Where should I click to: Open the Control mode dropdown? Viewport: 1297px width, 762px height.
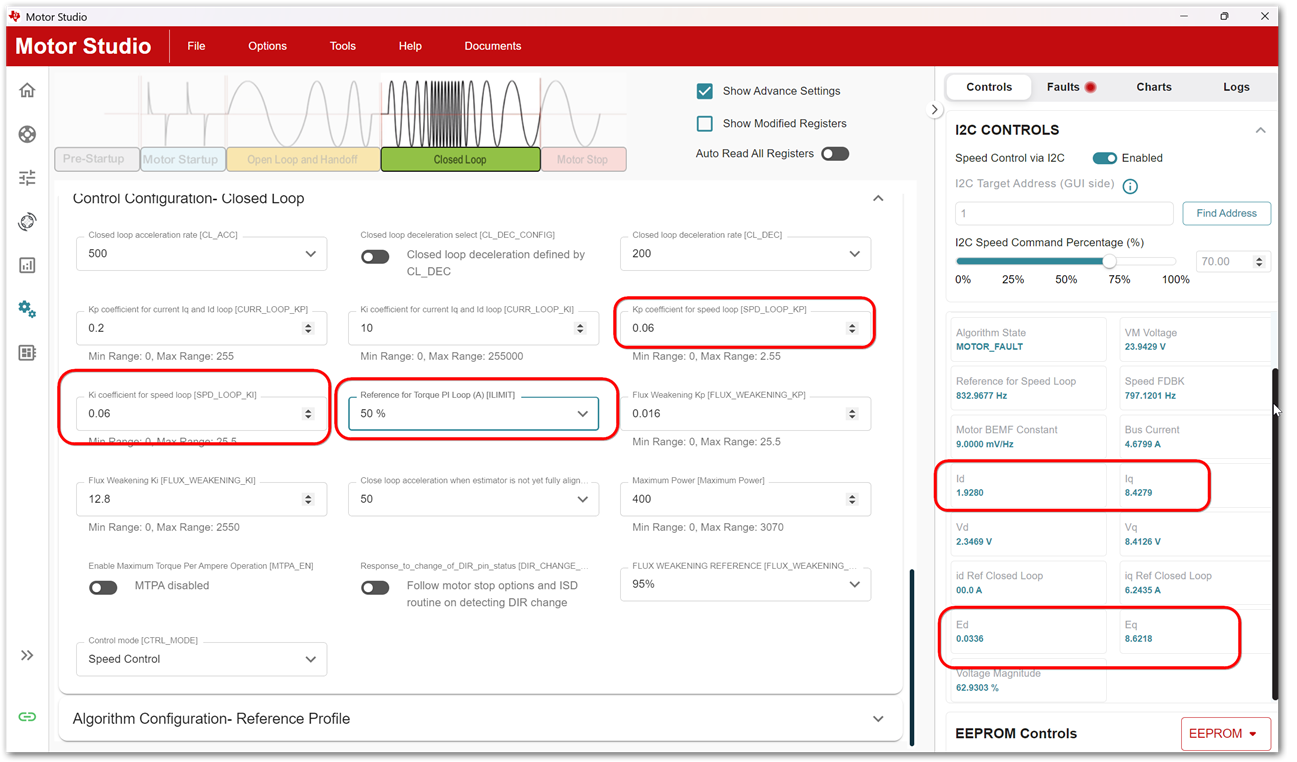201,659
